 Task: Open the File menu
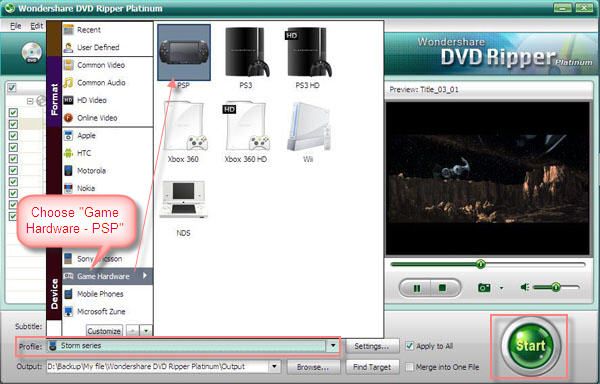tap(15, 26)
